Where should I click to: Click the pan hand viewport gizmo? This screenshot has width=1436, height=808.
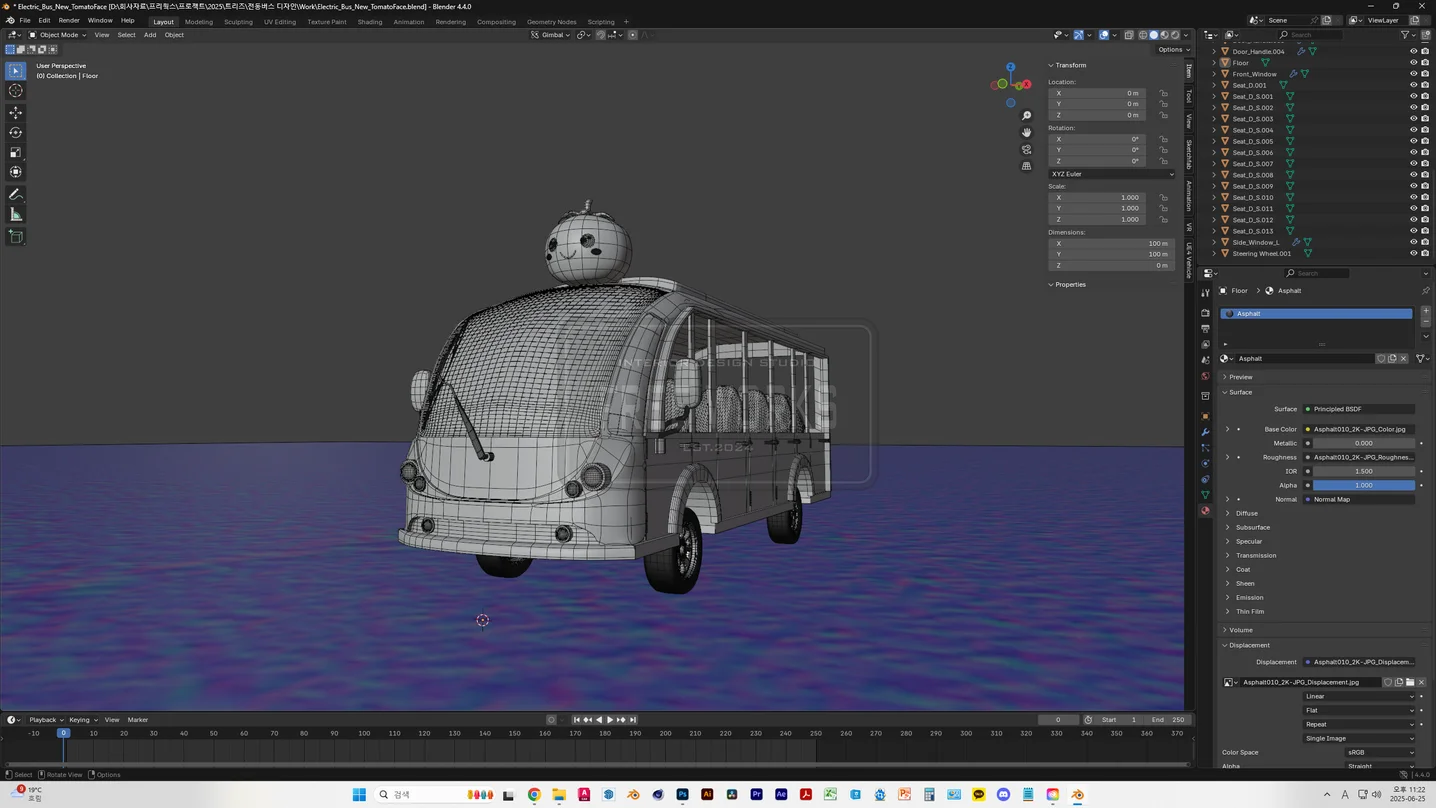1026,133
